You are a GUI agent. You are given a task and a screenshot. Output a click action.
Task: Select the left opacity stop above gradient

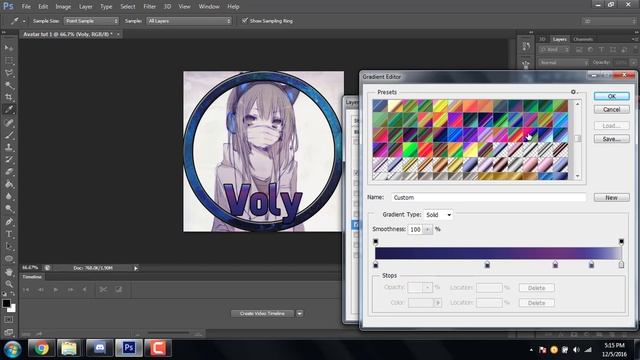coord(376,242)
